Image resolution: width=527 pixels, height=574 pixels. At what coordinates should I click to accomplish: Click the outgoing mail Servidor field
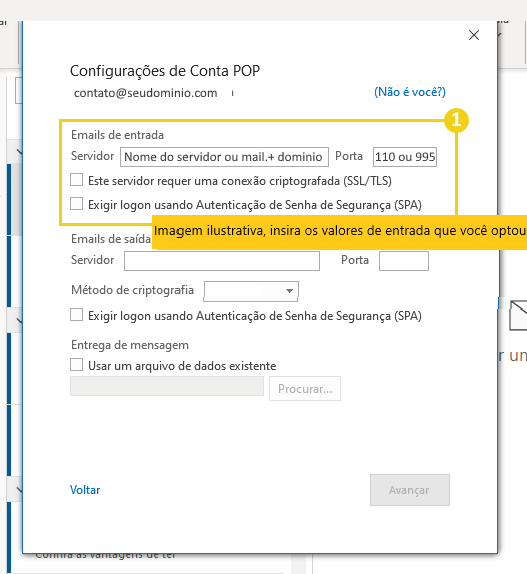click(222, 261)
